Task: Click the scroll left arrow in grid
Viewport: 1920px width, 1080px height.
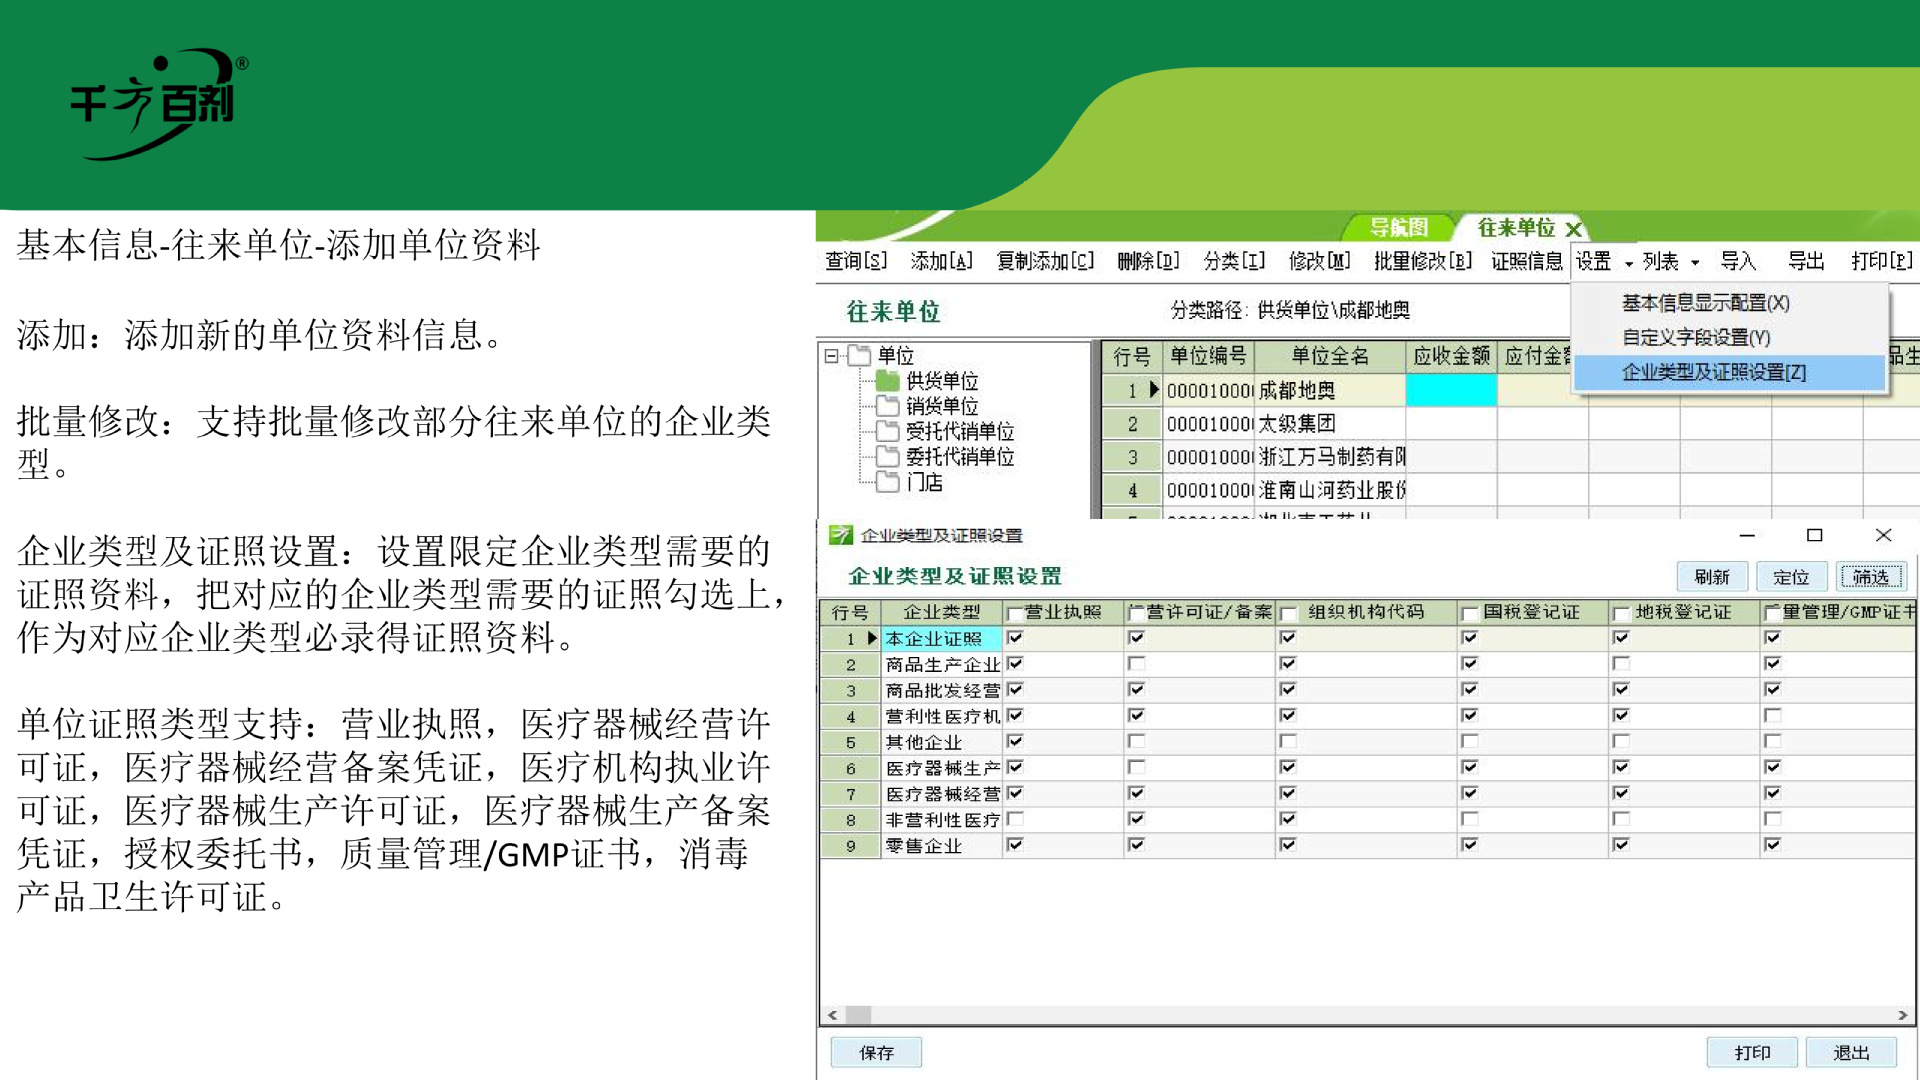Action: pyautogui.click(x=832, y=1015)
